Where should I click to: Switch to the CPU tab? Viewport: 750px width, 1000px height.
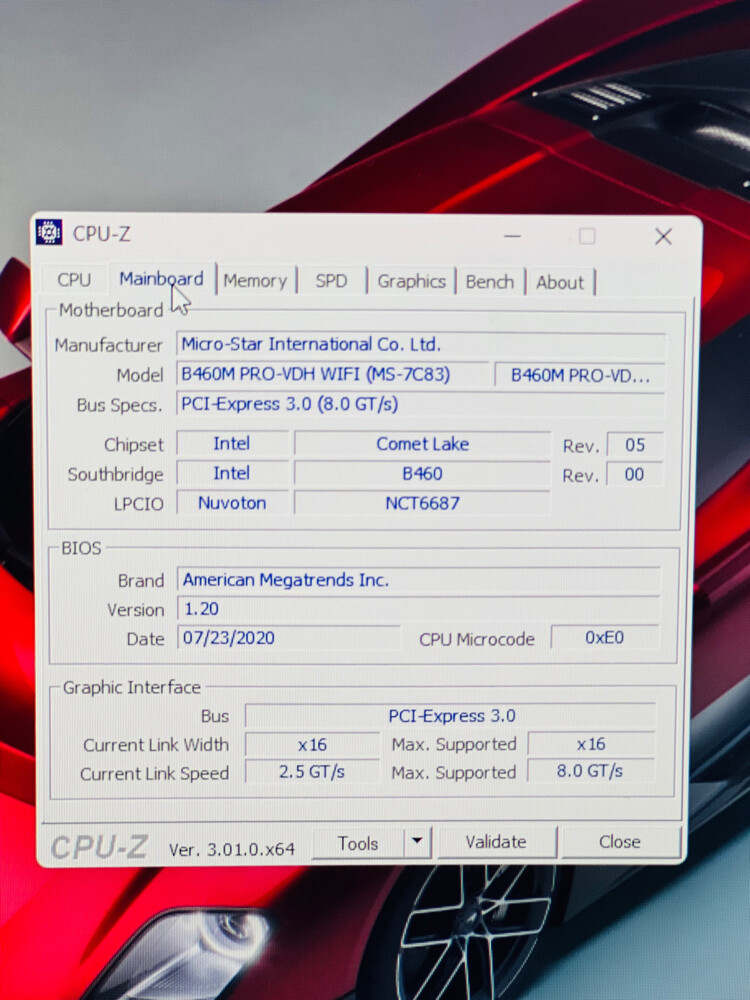[74, 279]
